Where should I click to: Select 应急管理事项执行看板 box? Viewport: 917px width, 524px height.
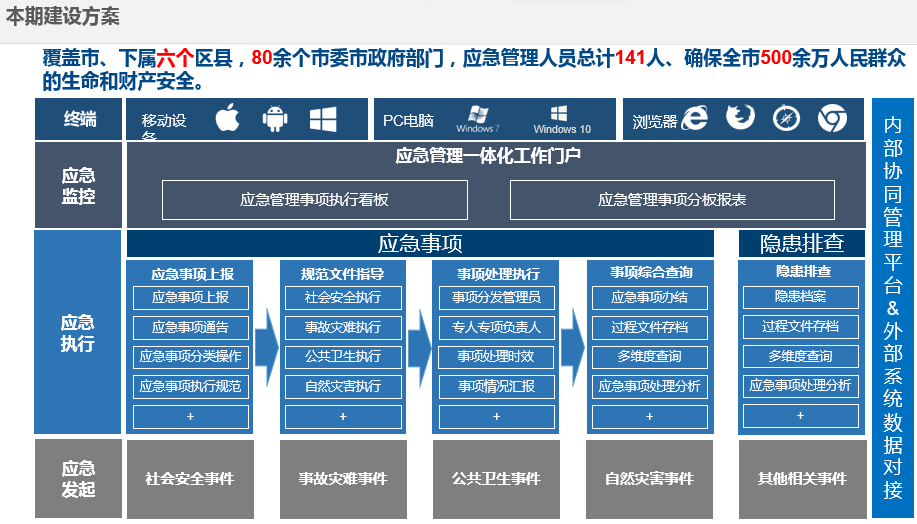click(x=315, y=200)
